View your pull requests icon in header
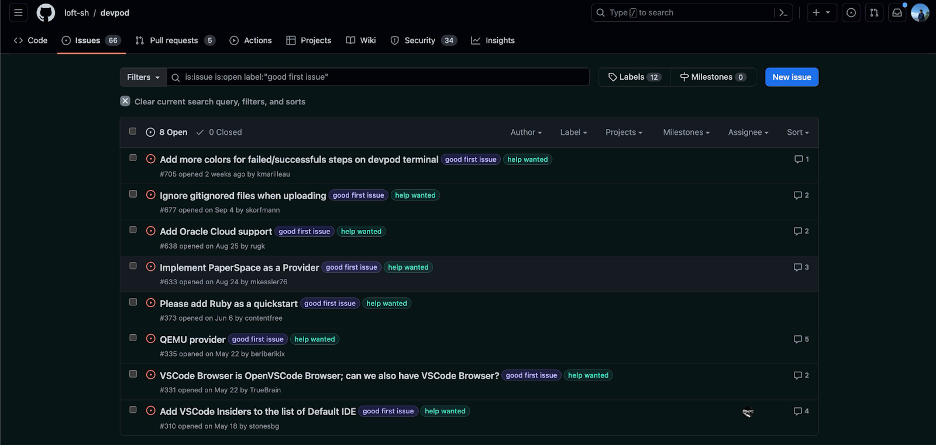The image size is (936, 446). point(874,13)
